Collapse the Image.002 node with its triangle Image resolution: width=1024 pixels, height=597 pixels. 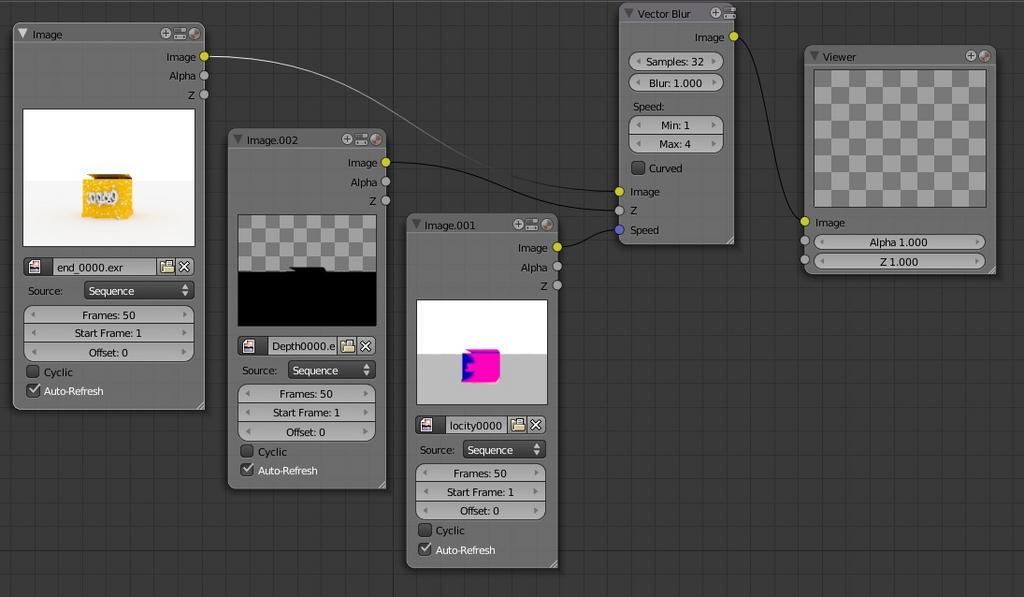[238, 139]
